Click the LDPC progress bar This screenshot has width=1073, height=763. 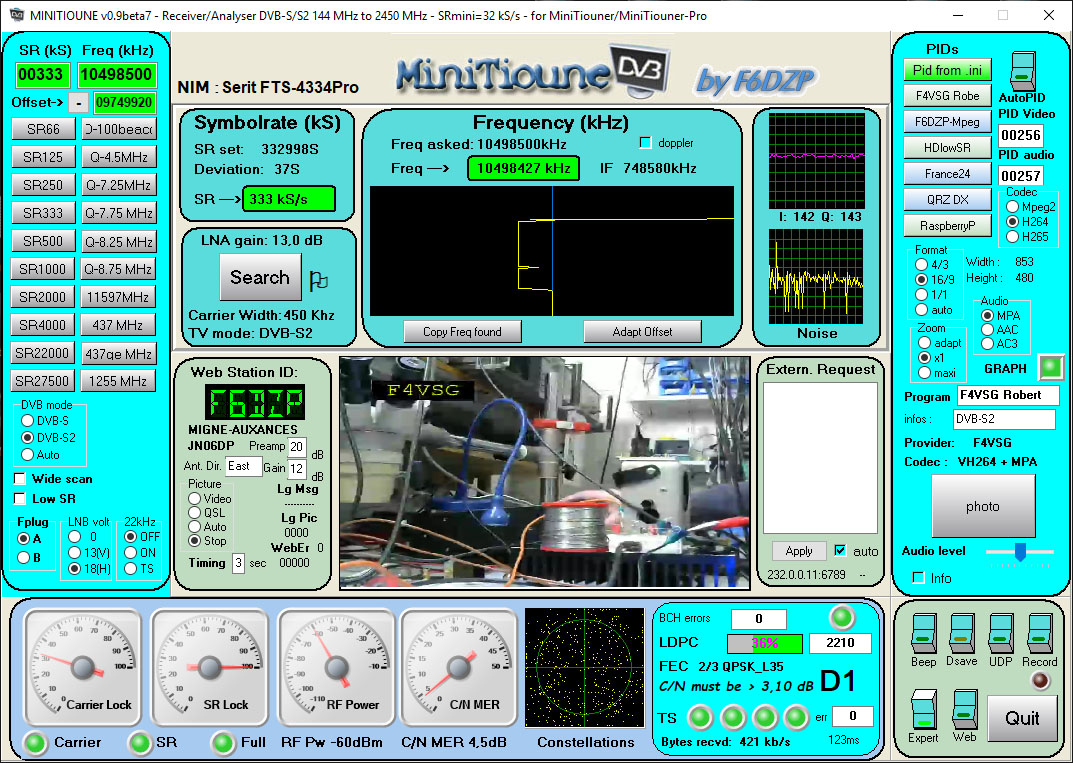(x=764, y=643)
